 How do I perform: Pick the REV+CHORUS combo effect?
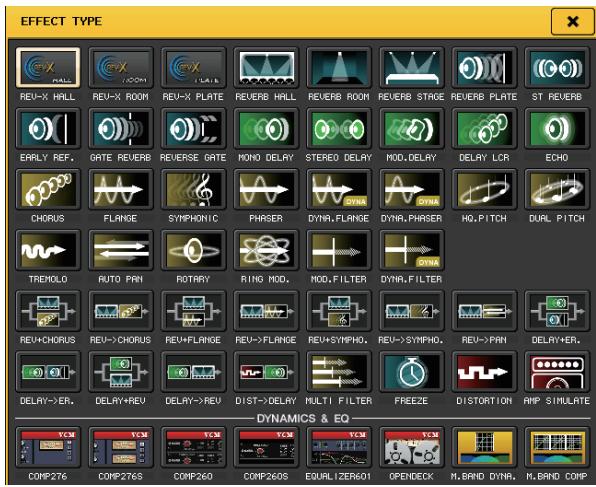coord(48,311)
